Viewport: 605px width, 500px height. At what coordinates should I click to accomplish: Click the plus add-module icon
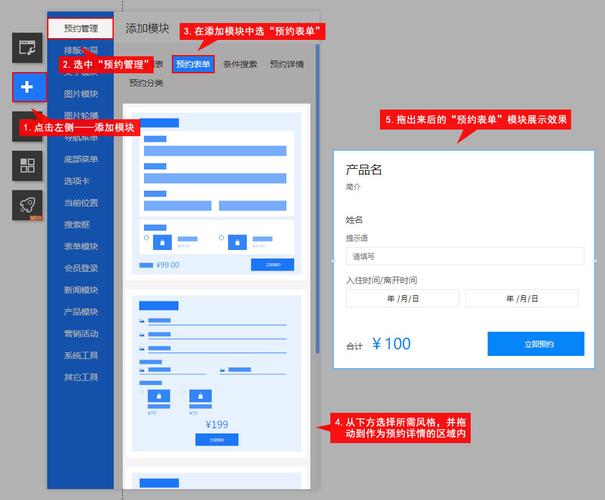[29, 87]
